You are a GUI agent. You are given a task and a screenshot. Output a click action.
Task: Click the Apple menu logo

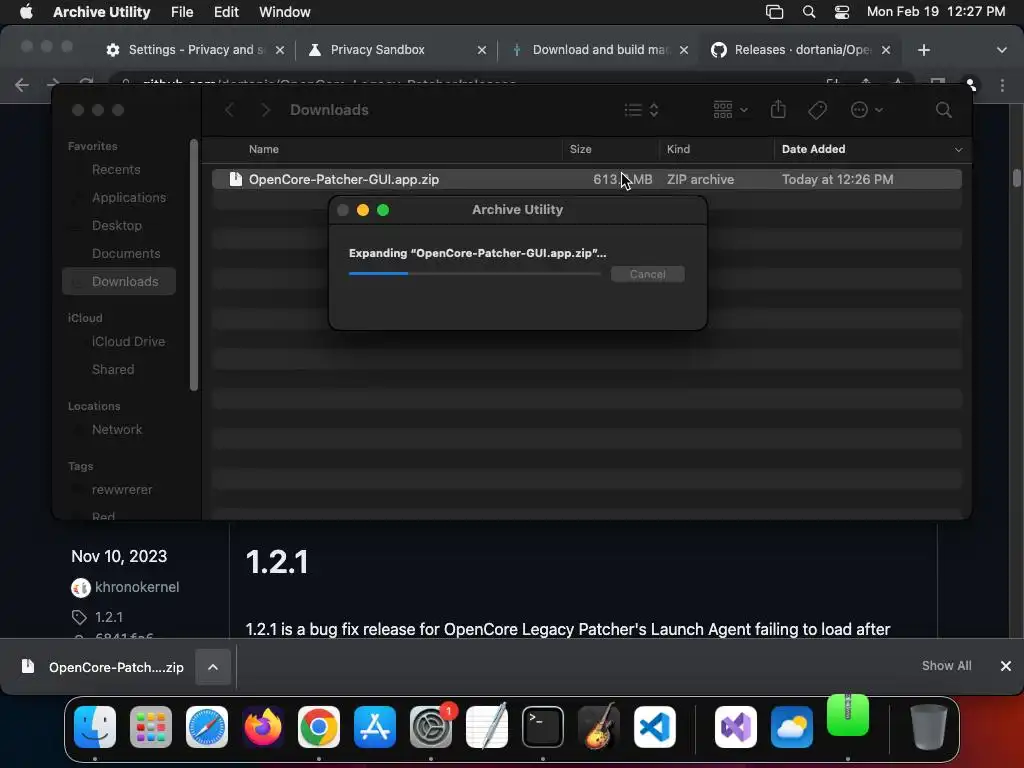pyautogui.click(x=26, y=12)
